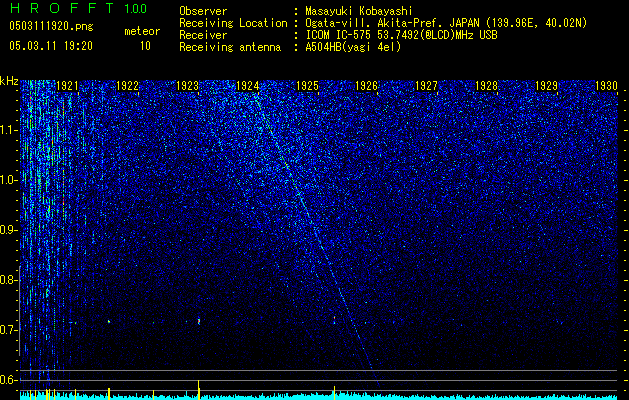Screen dimensions: 629x400
Task: Click the meteor count value 10
Action: (145, 46)
